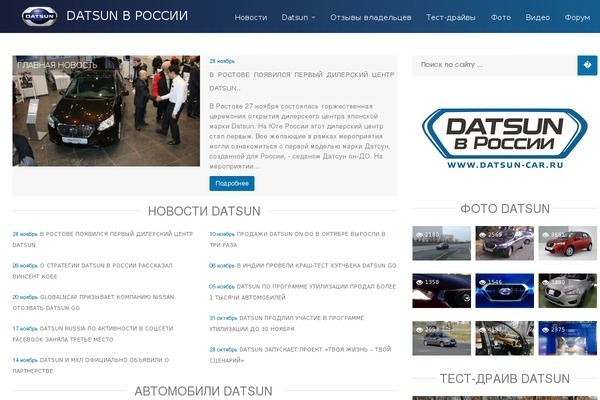Image resolution: width=600 pixels, height=400 pixels.
Task: Open the car interior photo thumbnail
Action: pos(504,338)
